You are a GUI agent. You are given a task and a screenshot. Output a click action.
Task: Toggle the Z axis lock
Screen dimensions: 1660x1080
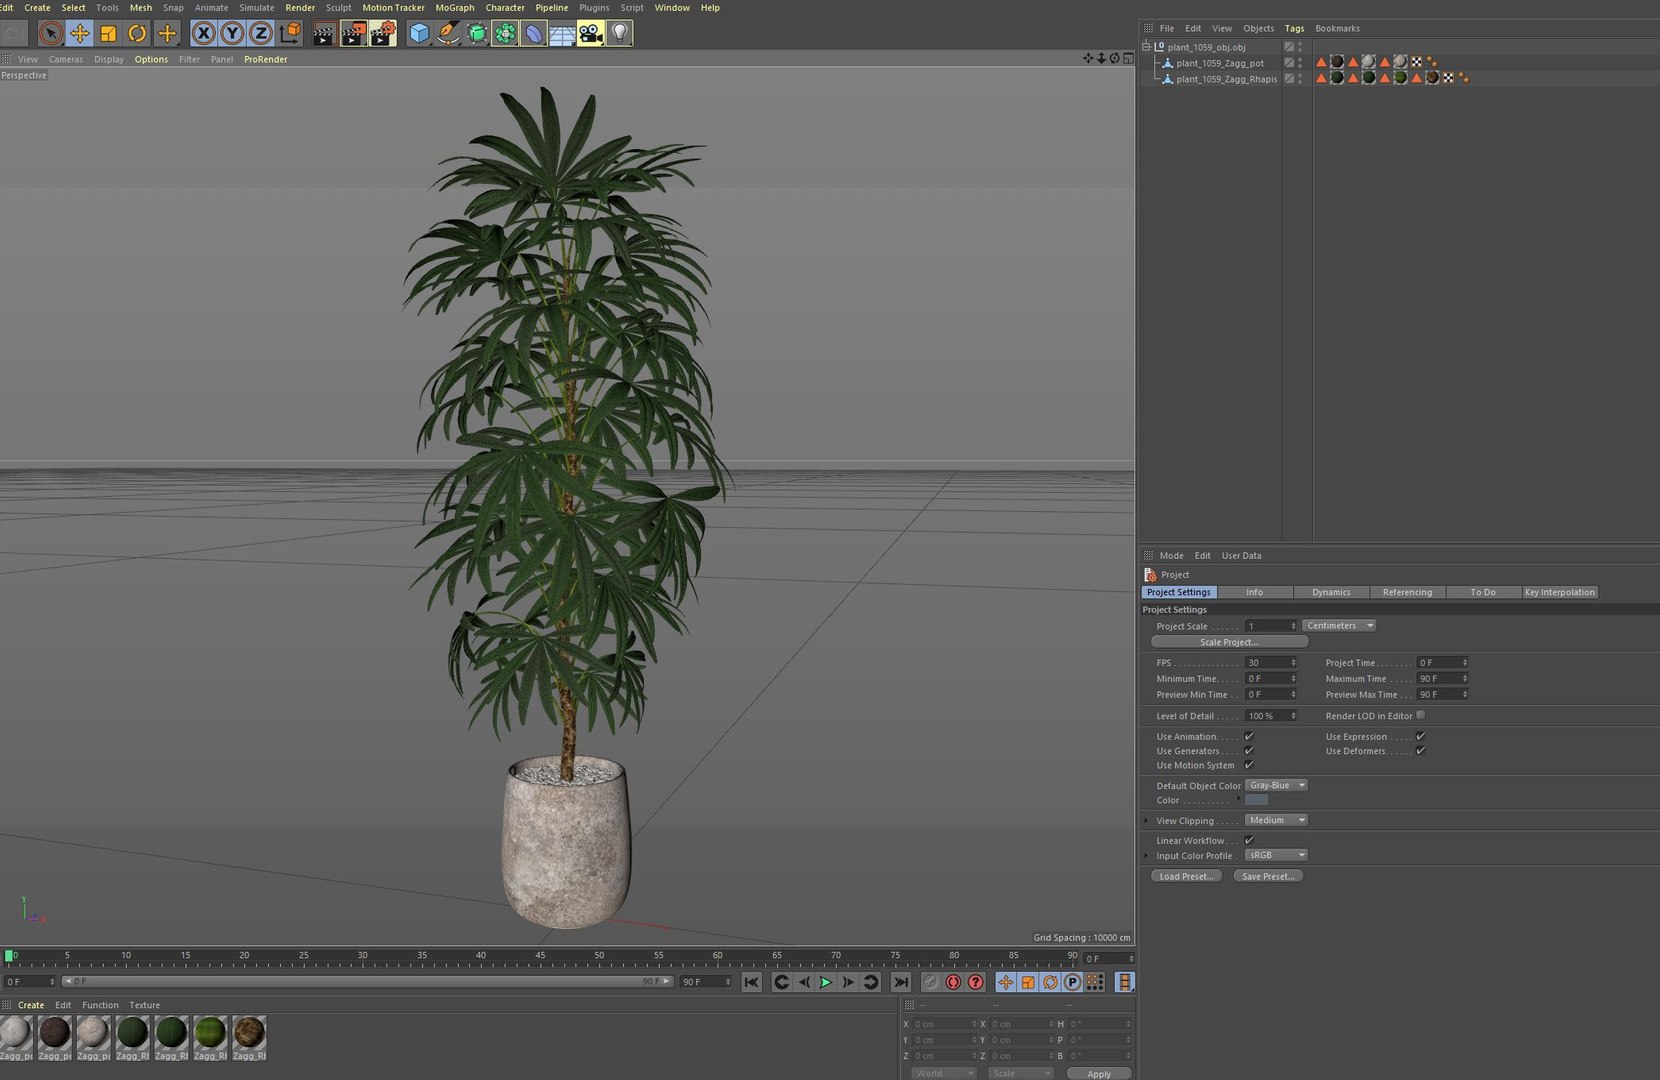(x=261, y=33)
